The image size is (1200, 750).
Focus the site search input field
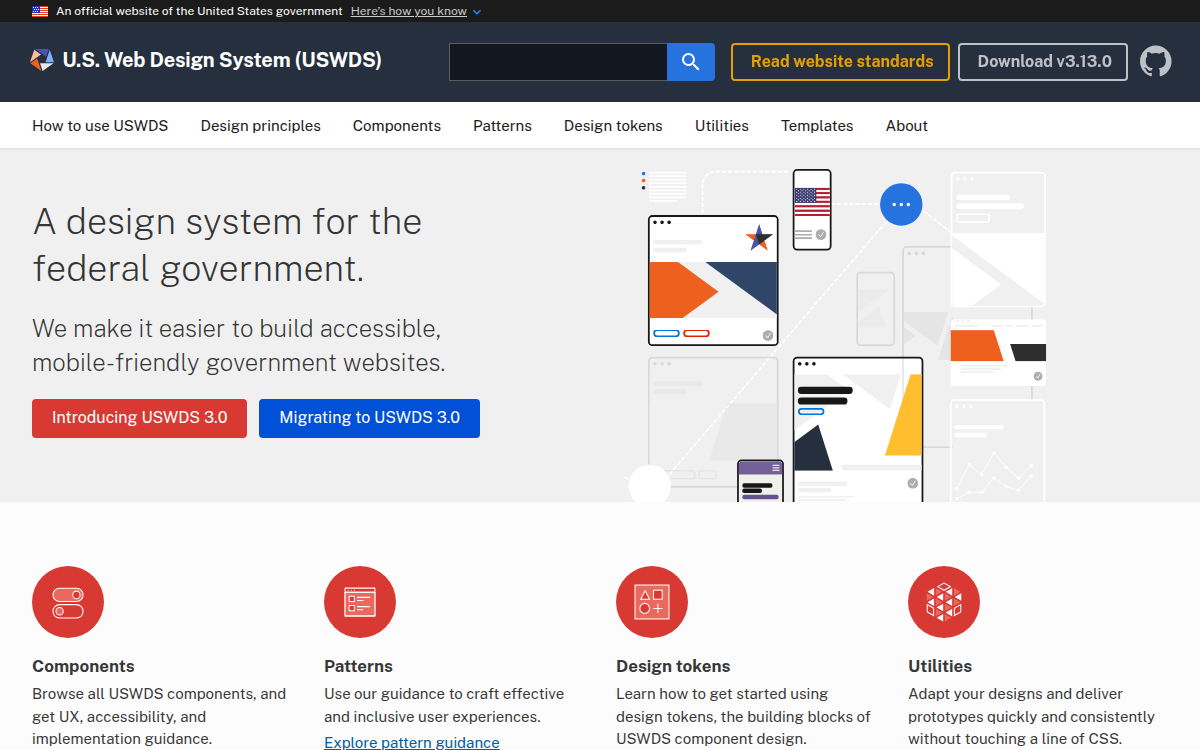point(558,62)
